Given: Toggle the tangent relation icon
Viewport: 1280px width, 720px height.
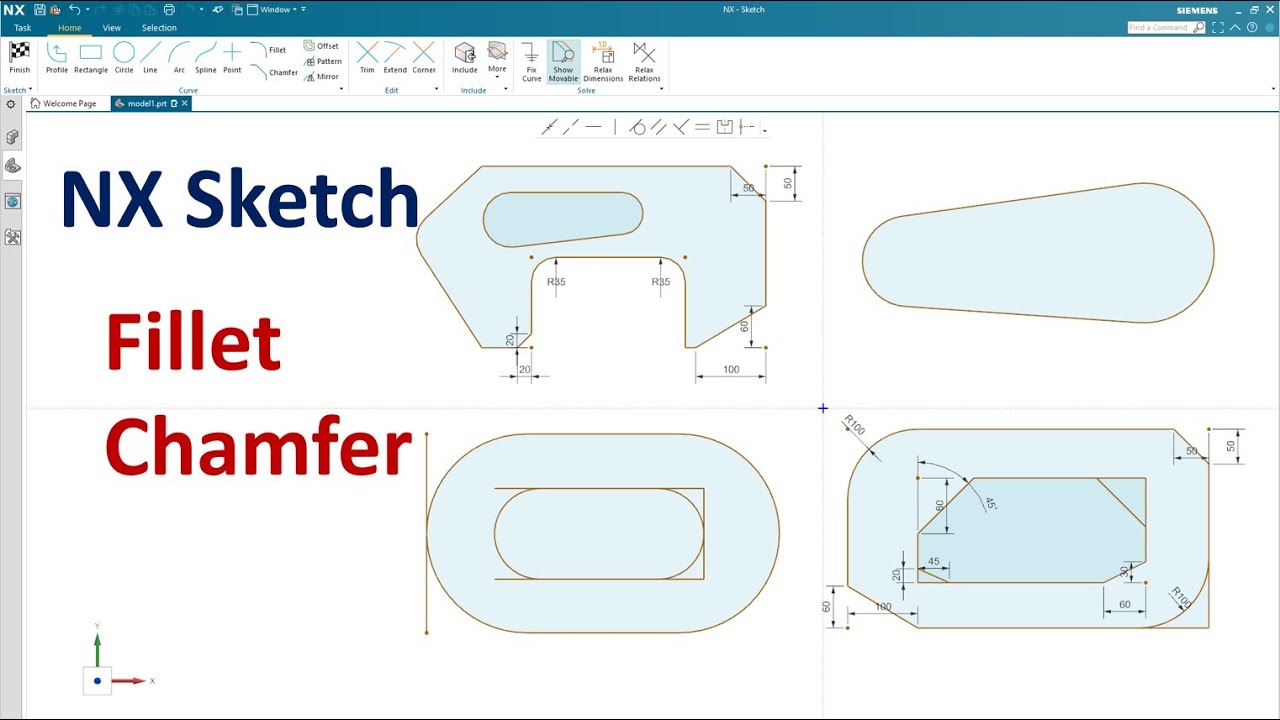Looking at the screenshot, I should click(x=637, y=127).
